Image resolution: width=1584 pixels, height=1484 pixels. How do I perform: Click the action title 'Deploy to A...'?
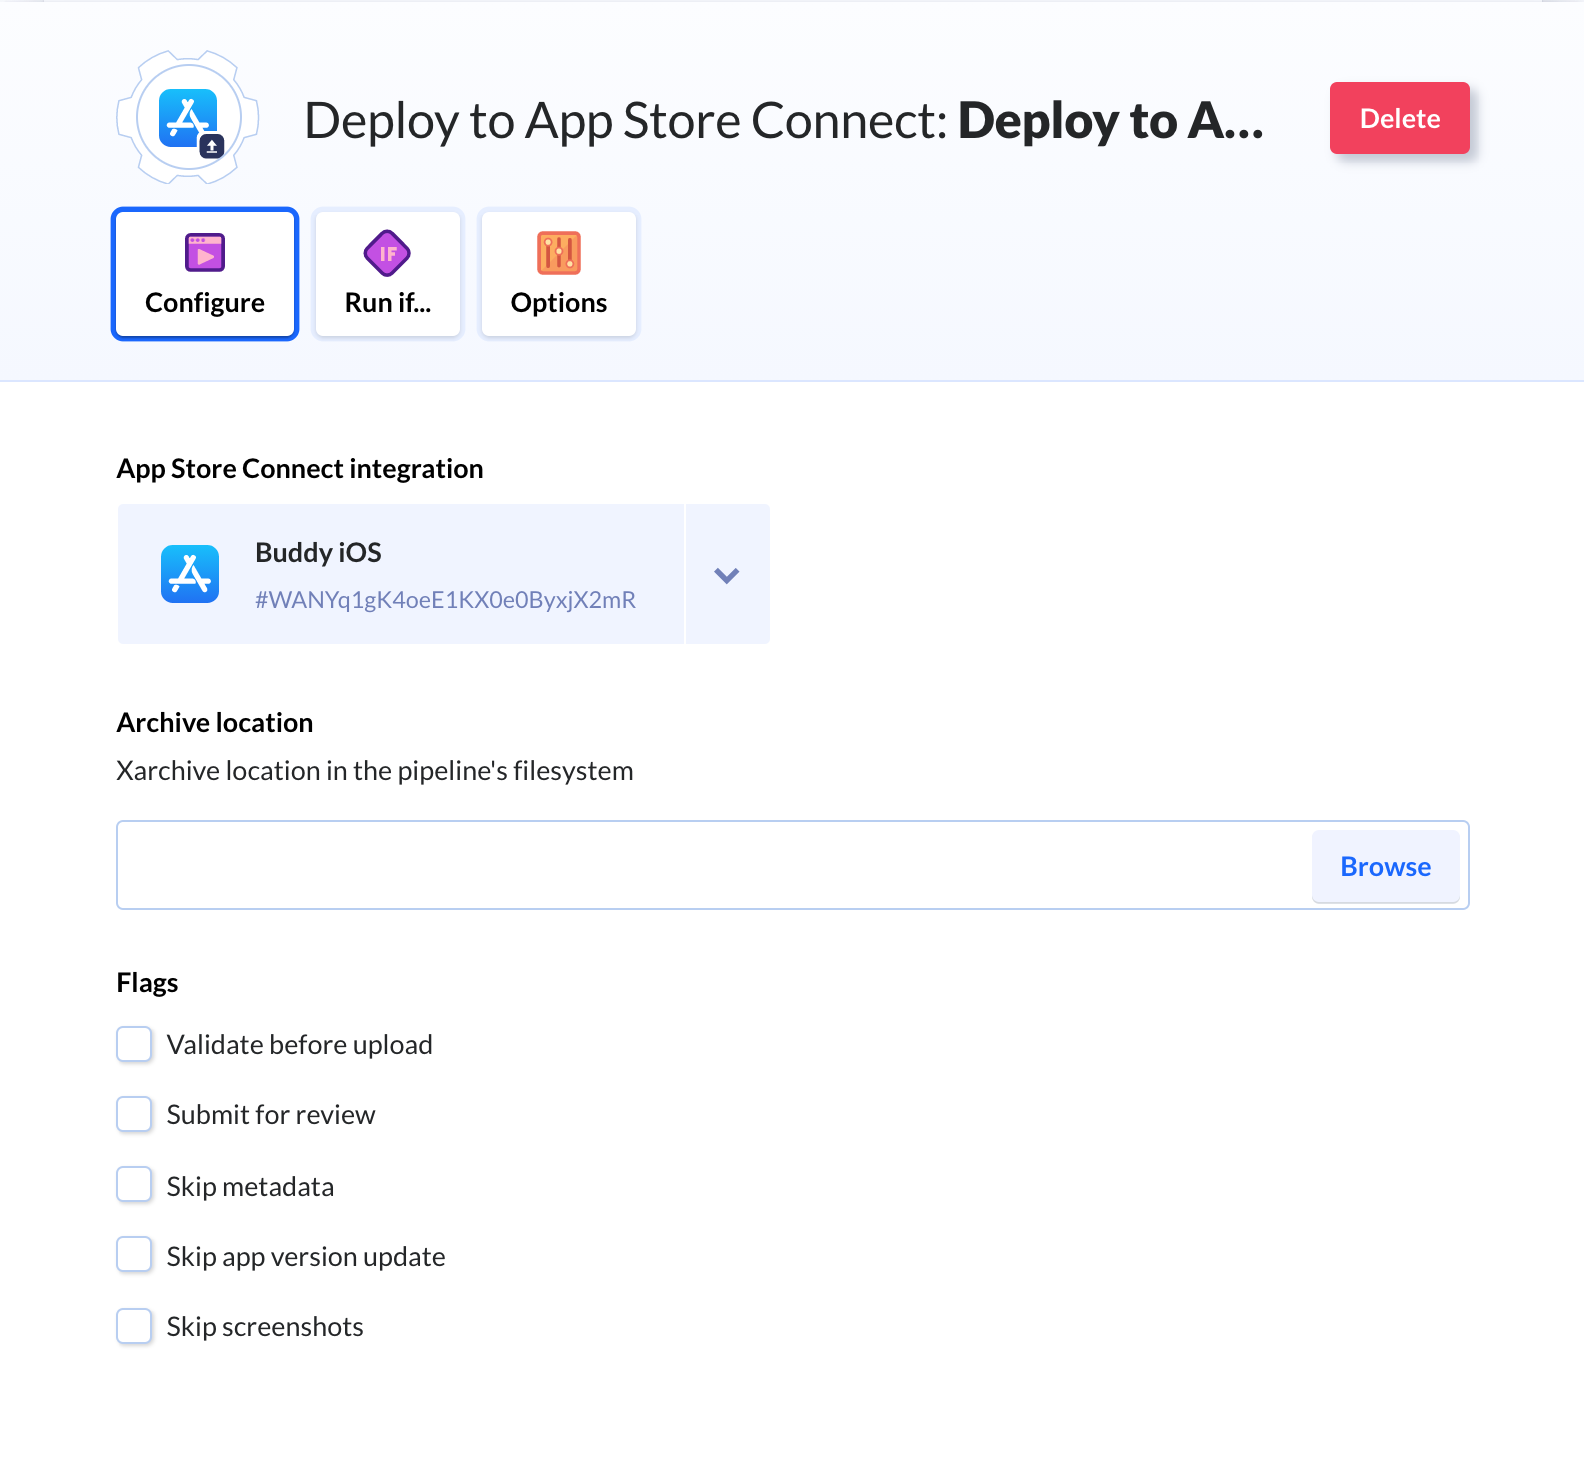1111,121
